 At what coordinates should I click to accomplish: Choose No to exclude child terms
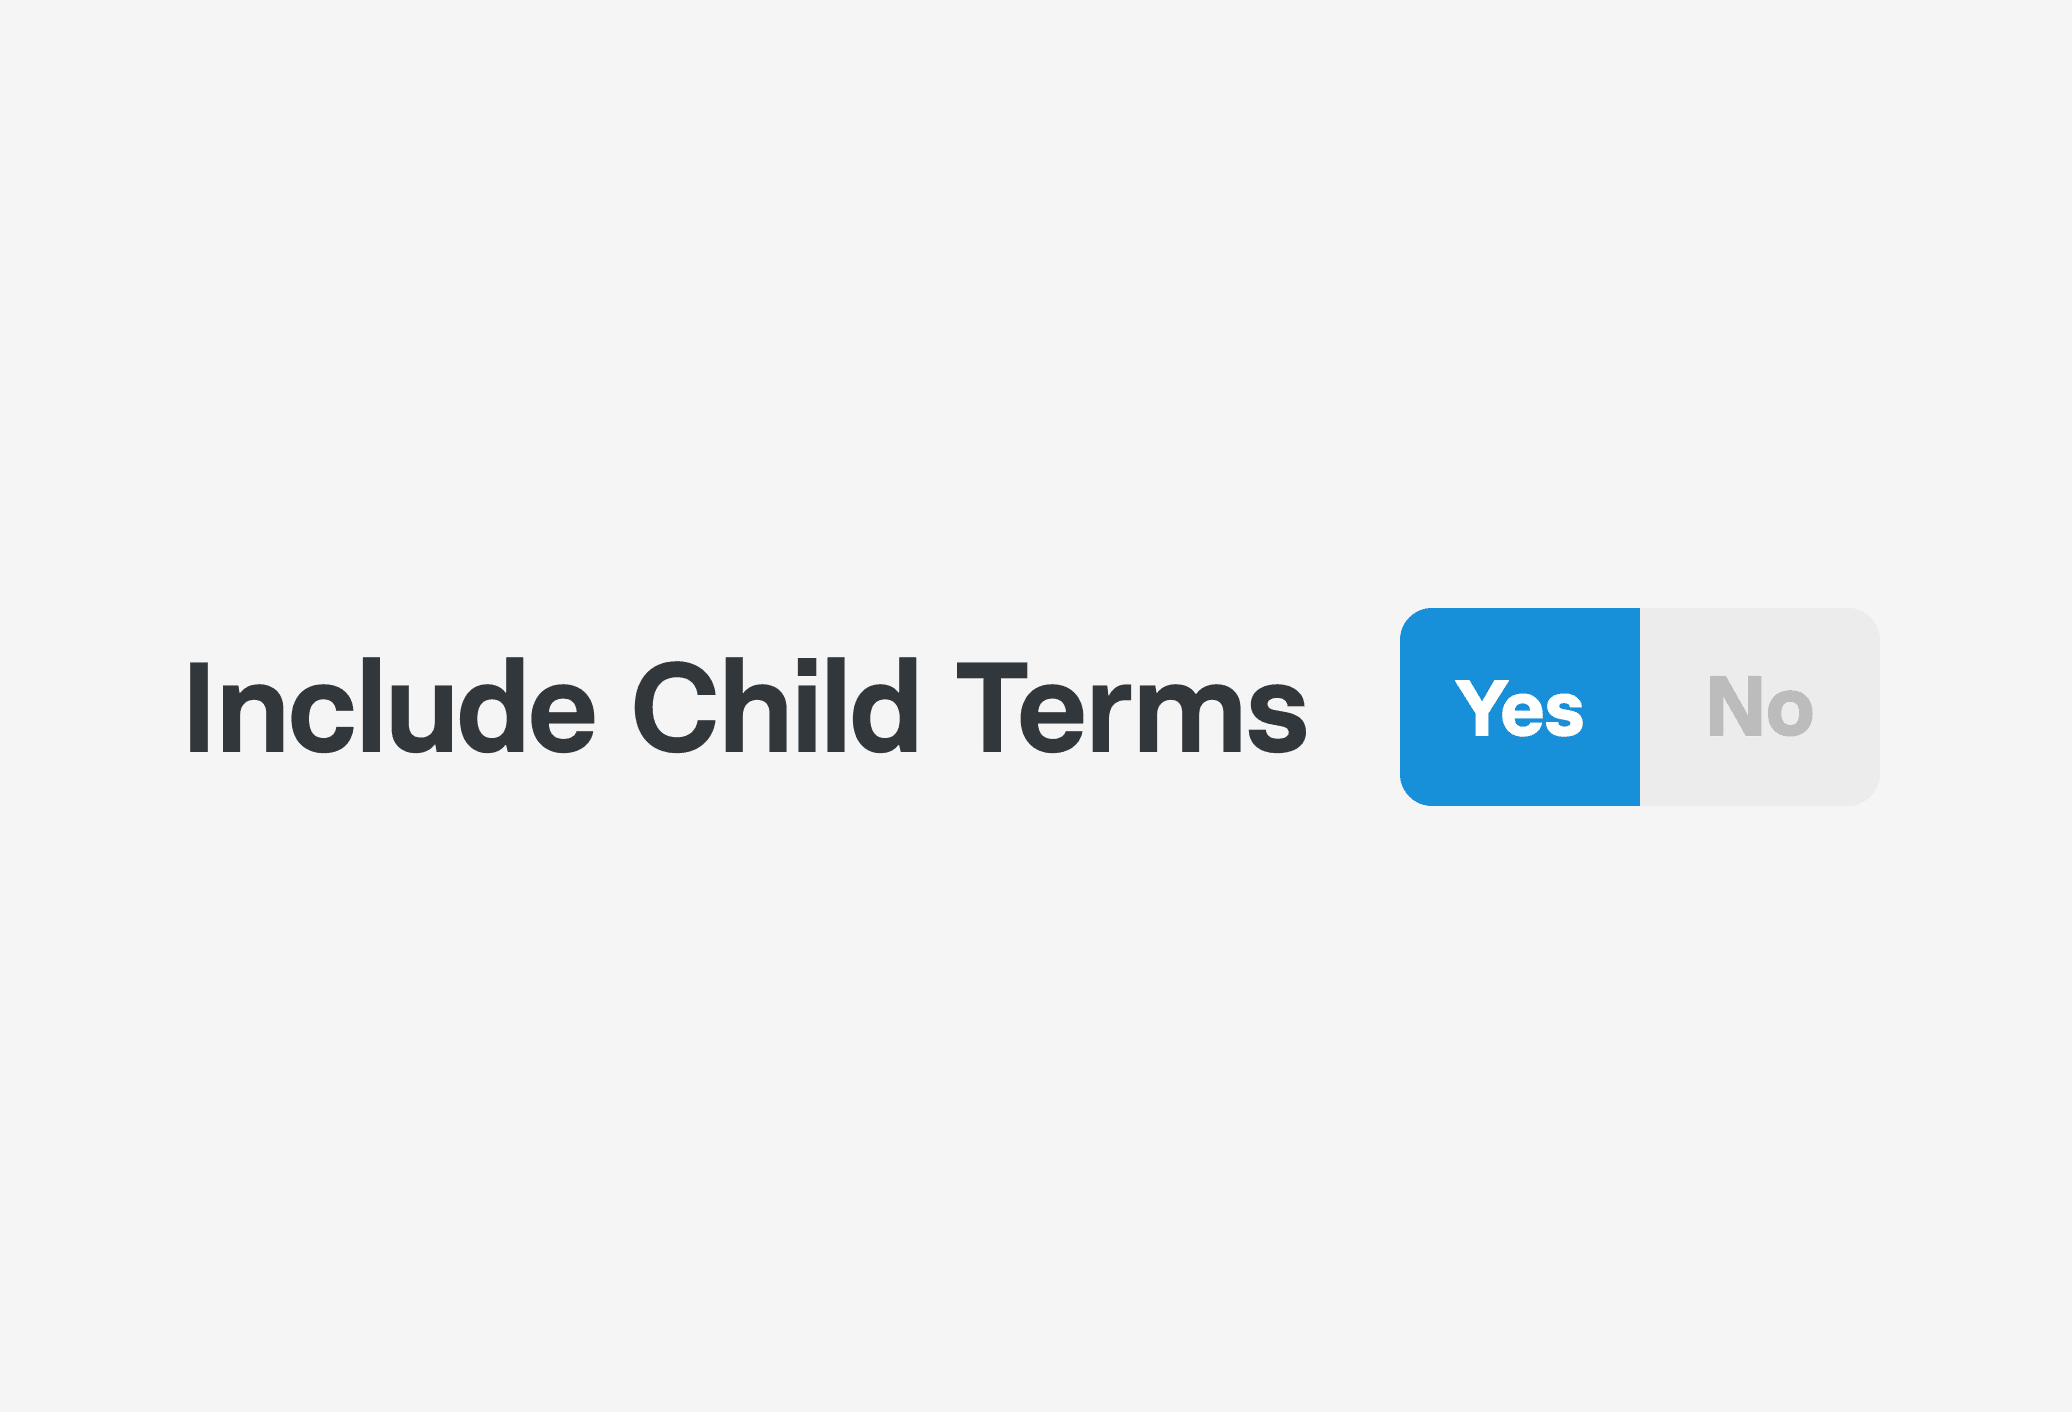click(x=1759, y=707)
